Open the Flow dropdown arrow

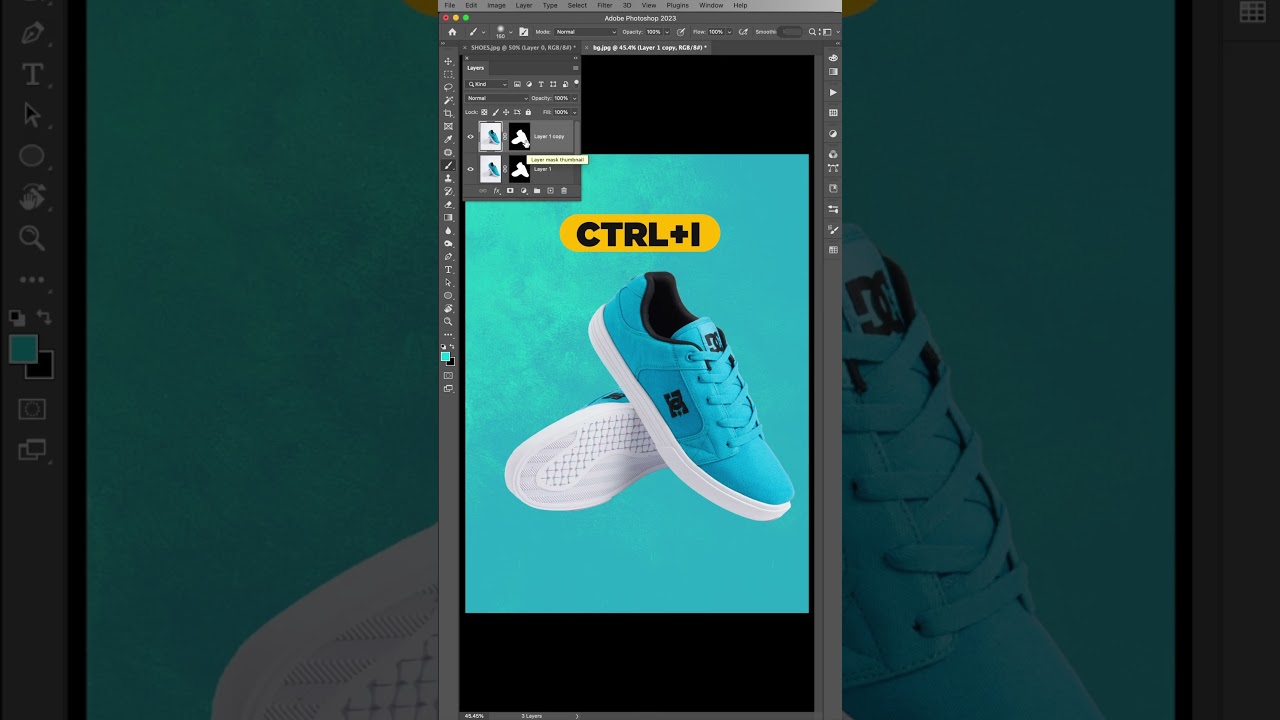point(729,32)
